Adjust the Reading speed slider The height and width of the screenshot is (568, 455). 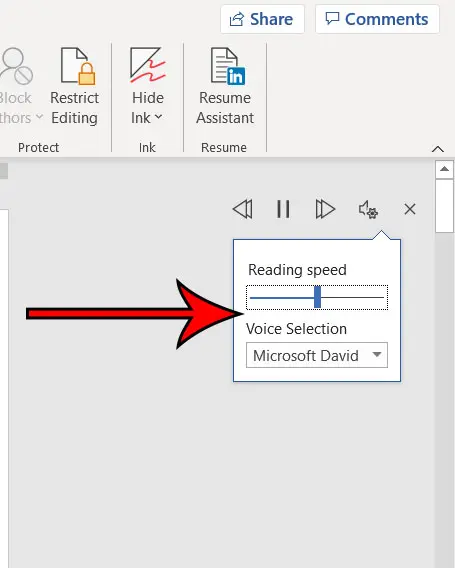coord(317,297)
